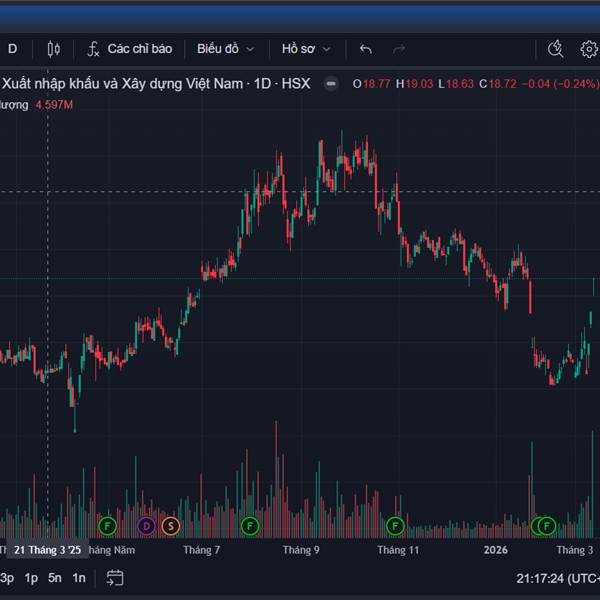Open the quick search icon
Image resolution: width=600 pixels, height=600 pixels.
coord(557,48)
